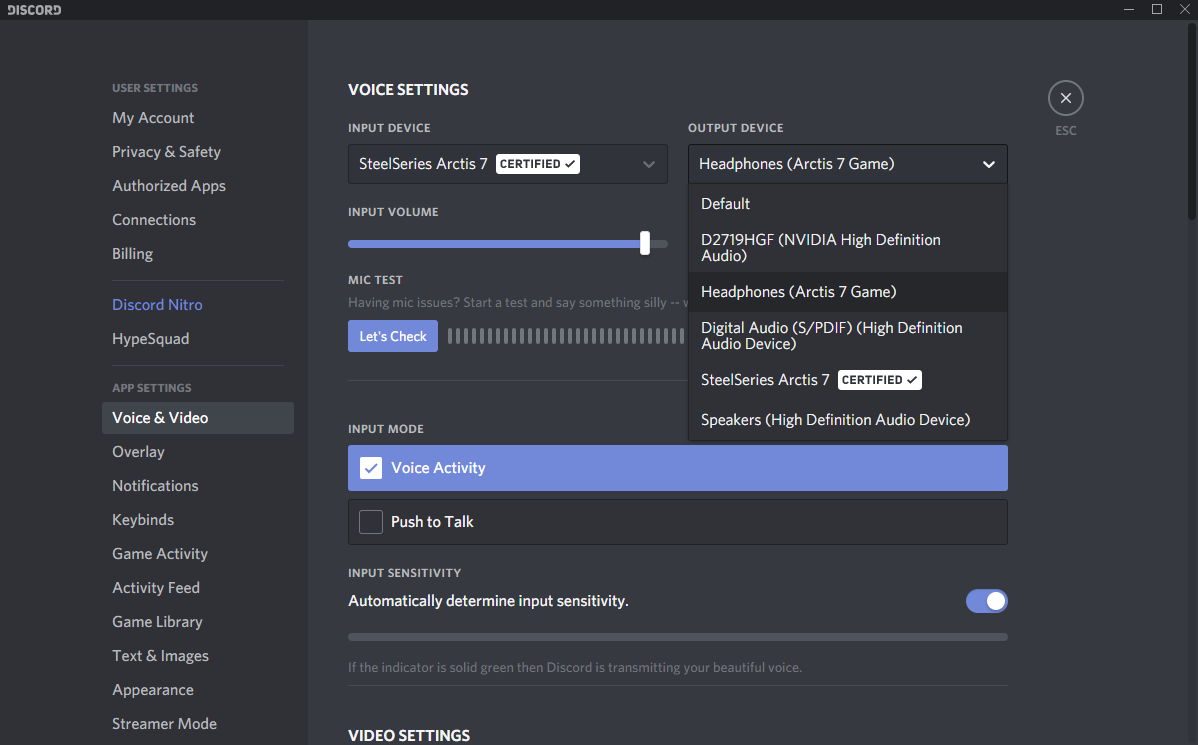Viewport: 1198px width, 745px height.
Task: Click the INPUT SENSITIVITY label
Action: tap(404, 572)
